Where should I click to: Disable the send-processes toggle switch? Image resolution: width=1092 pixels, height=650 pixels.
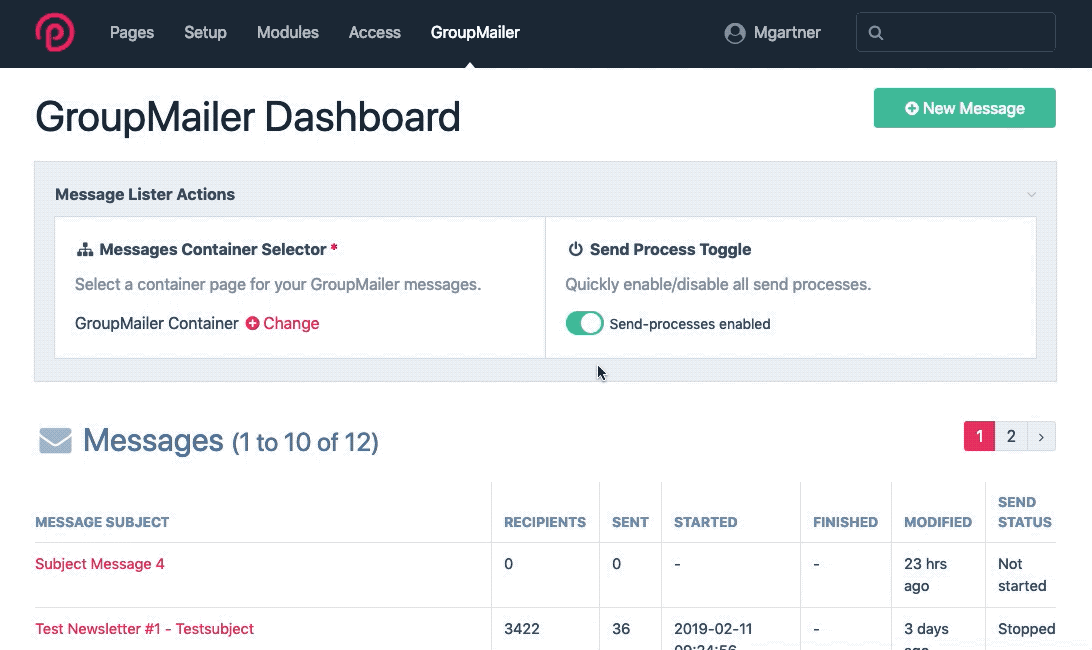(x=585, y=323)
